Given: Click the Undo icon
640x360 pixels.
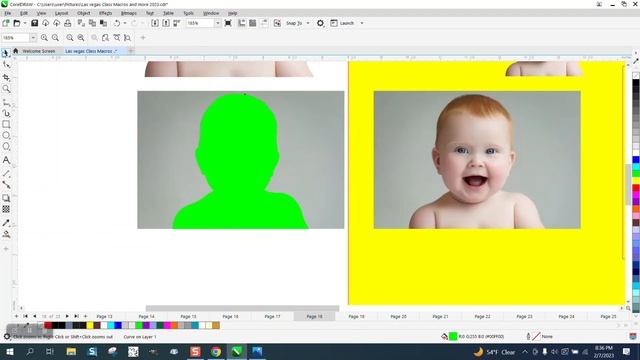Looking at the screenshot, I should 117,23.
